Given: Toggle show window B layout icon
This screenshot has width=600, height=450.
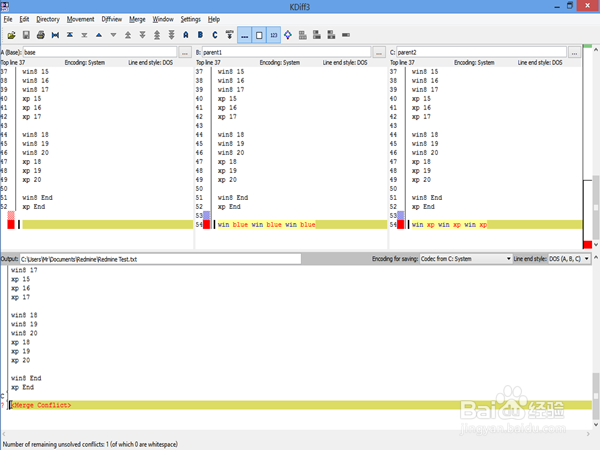Looking at the screenshot, I should (331, 35).
